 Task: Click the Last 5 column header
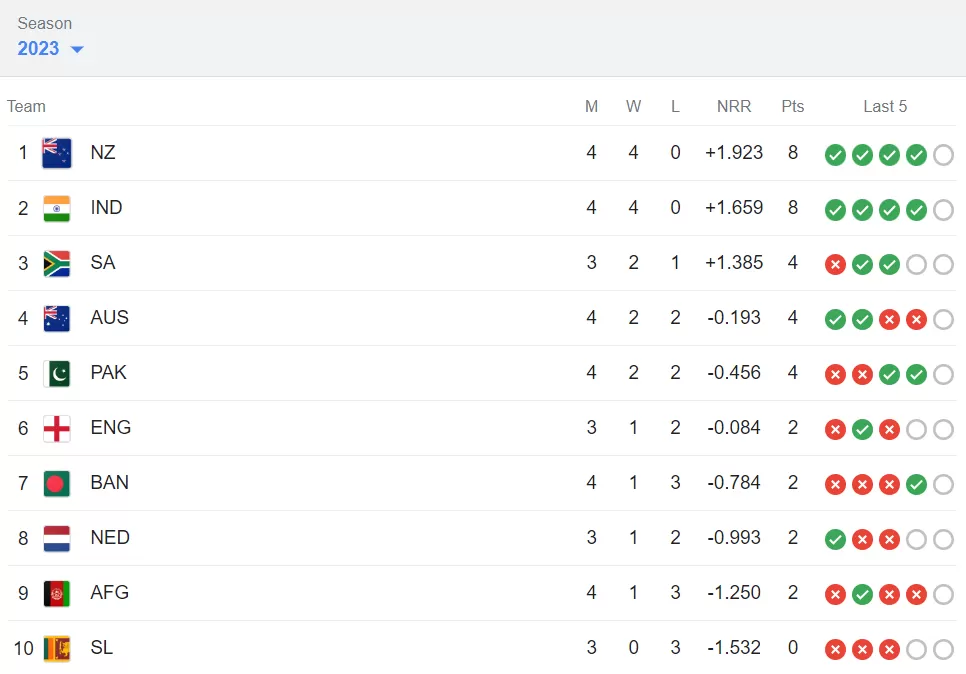coord(885,106)
